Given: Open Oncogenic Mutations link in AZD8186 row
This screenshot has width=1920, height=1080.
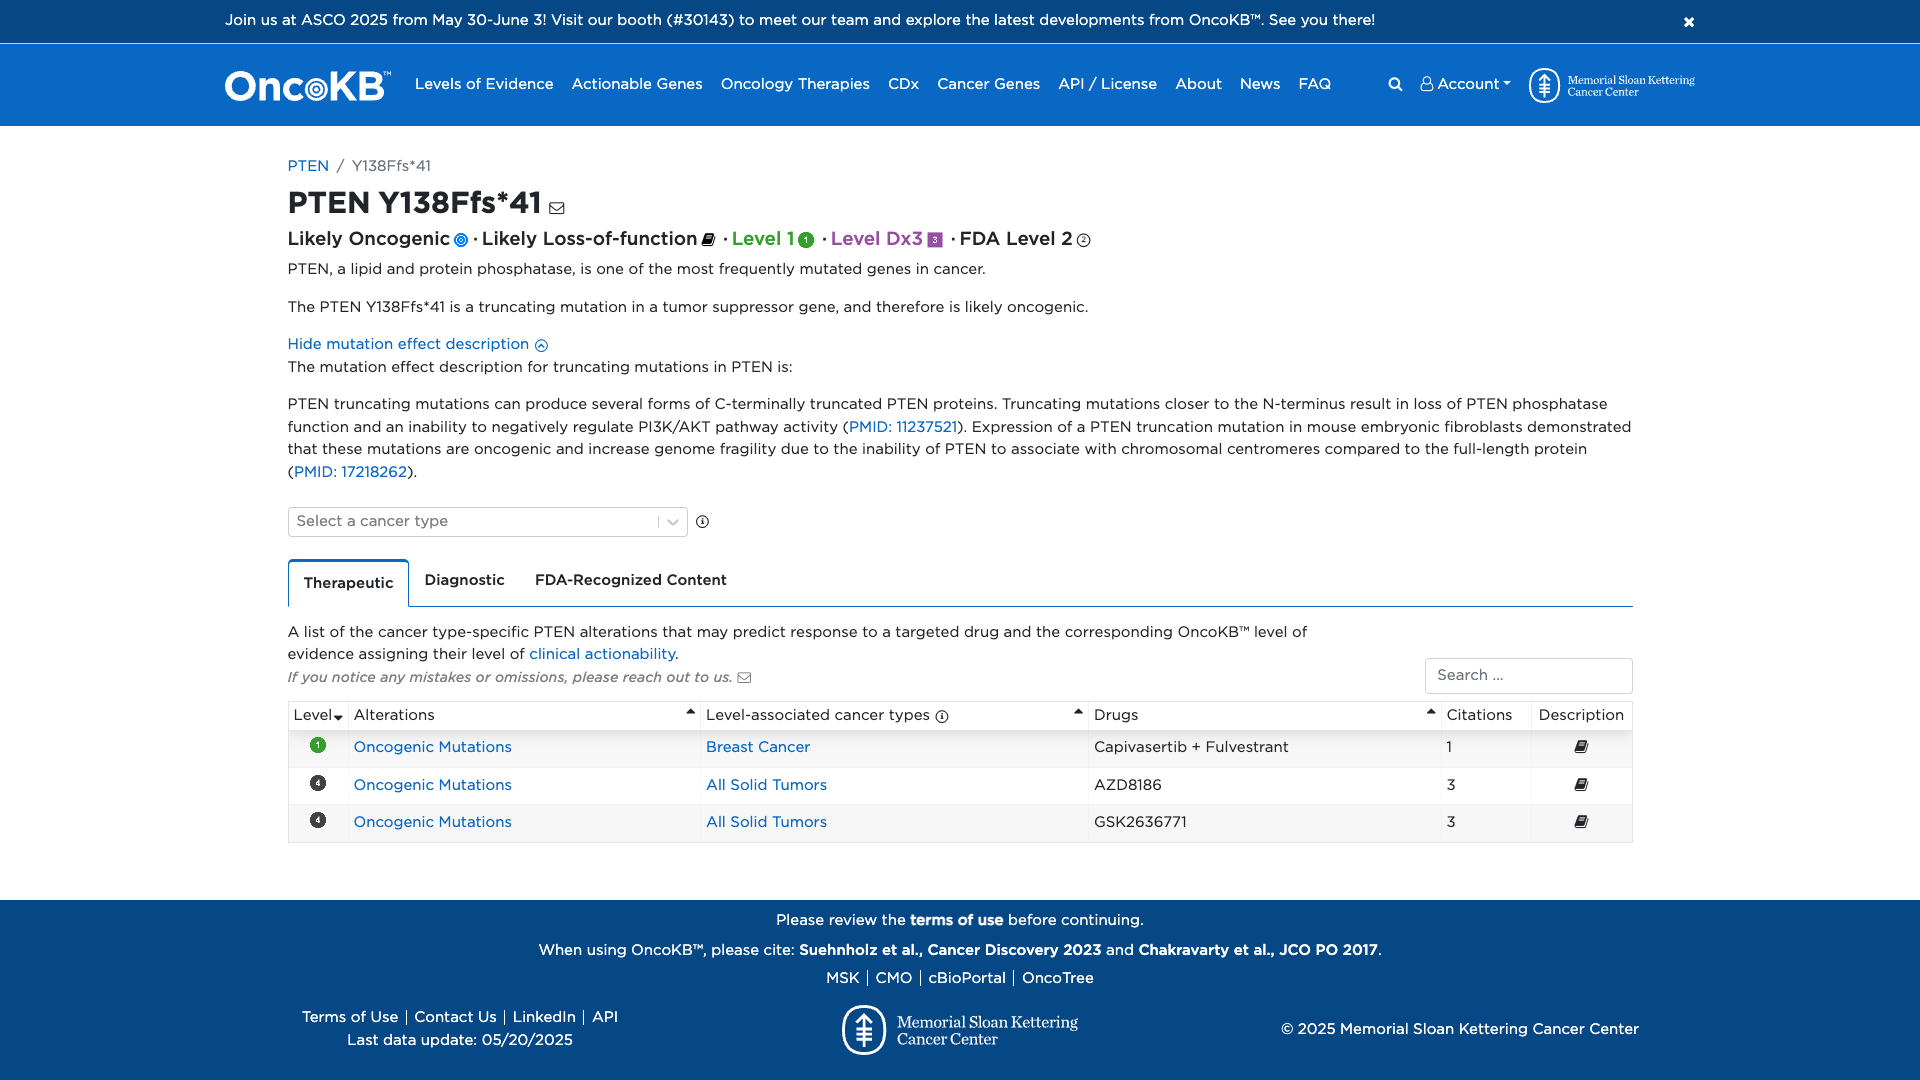Looking at the screenshot, I should [433, 786].
